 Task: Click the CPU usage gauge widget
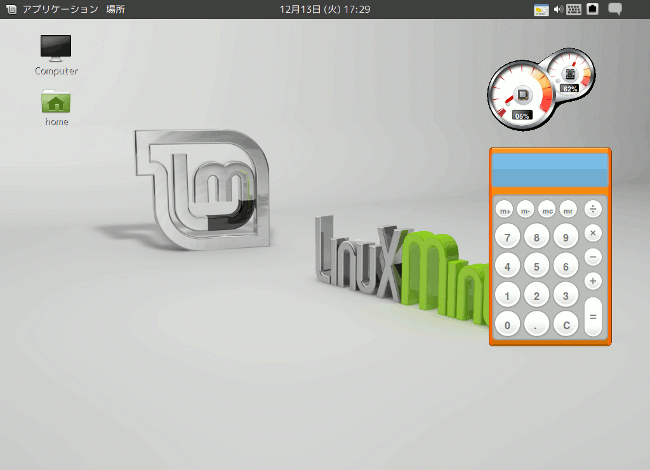520,95
